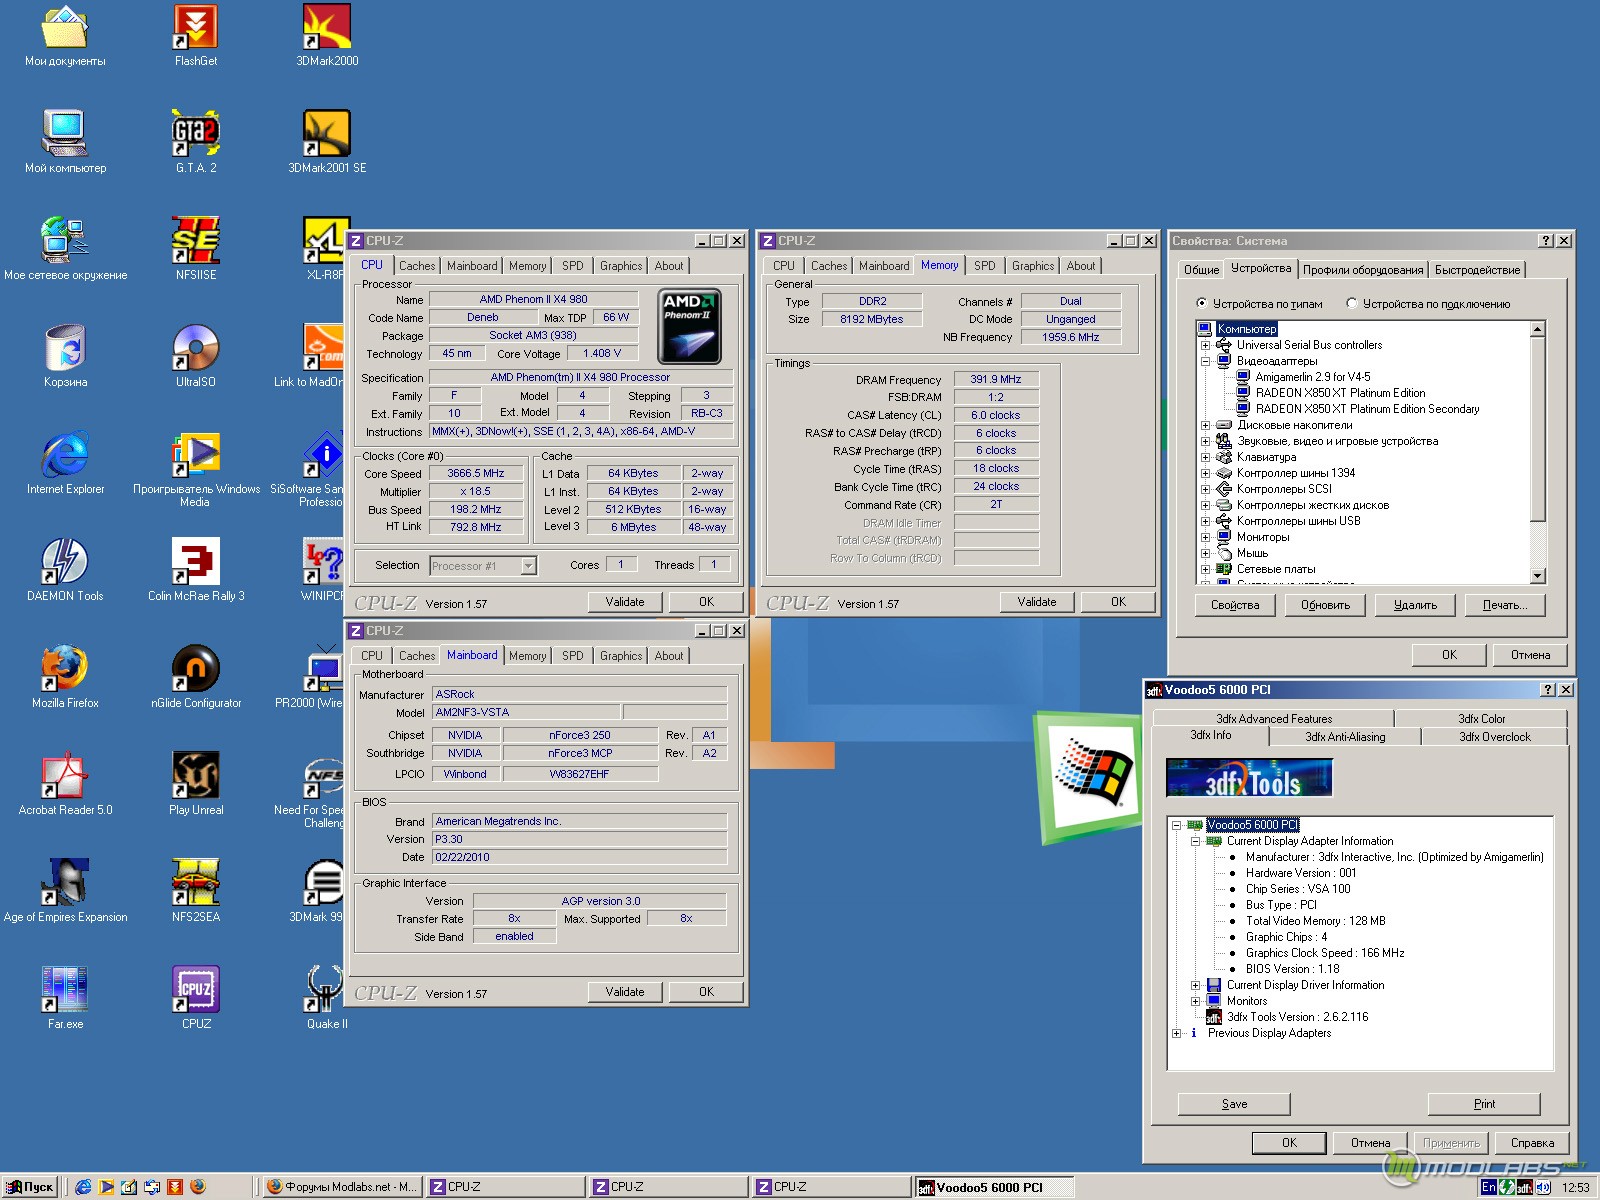The height and width of the screenshot is (1200, 1600).
Task: Open the Processor selection dropdown in CPU-Z
Action: click(x=529, y=566)
